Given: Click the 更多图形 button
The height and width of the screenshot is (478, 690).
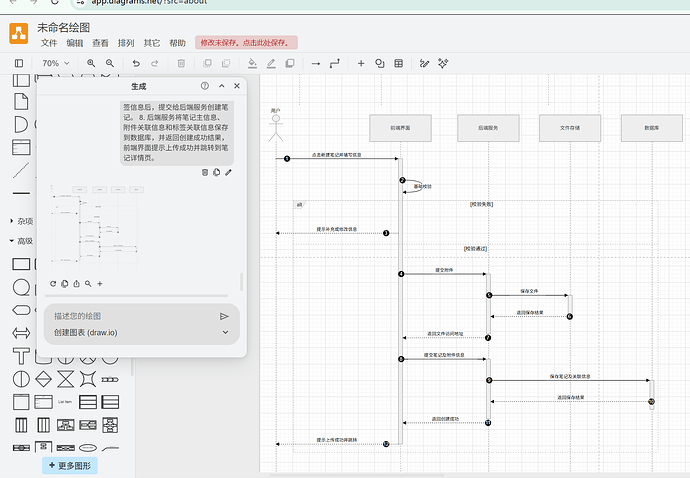Looking at the screenshot, I should (70, 465).
